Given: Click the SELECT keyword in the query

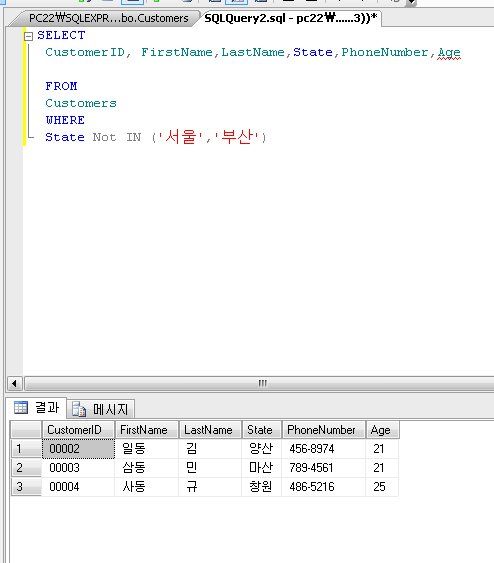Looking at the screenshot, I should click(61, 36).
